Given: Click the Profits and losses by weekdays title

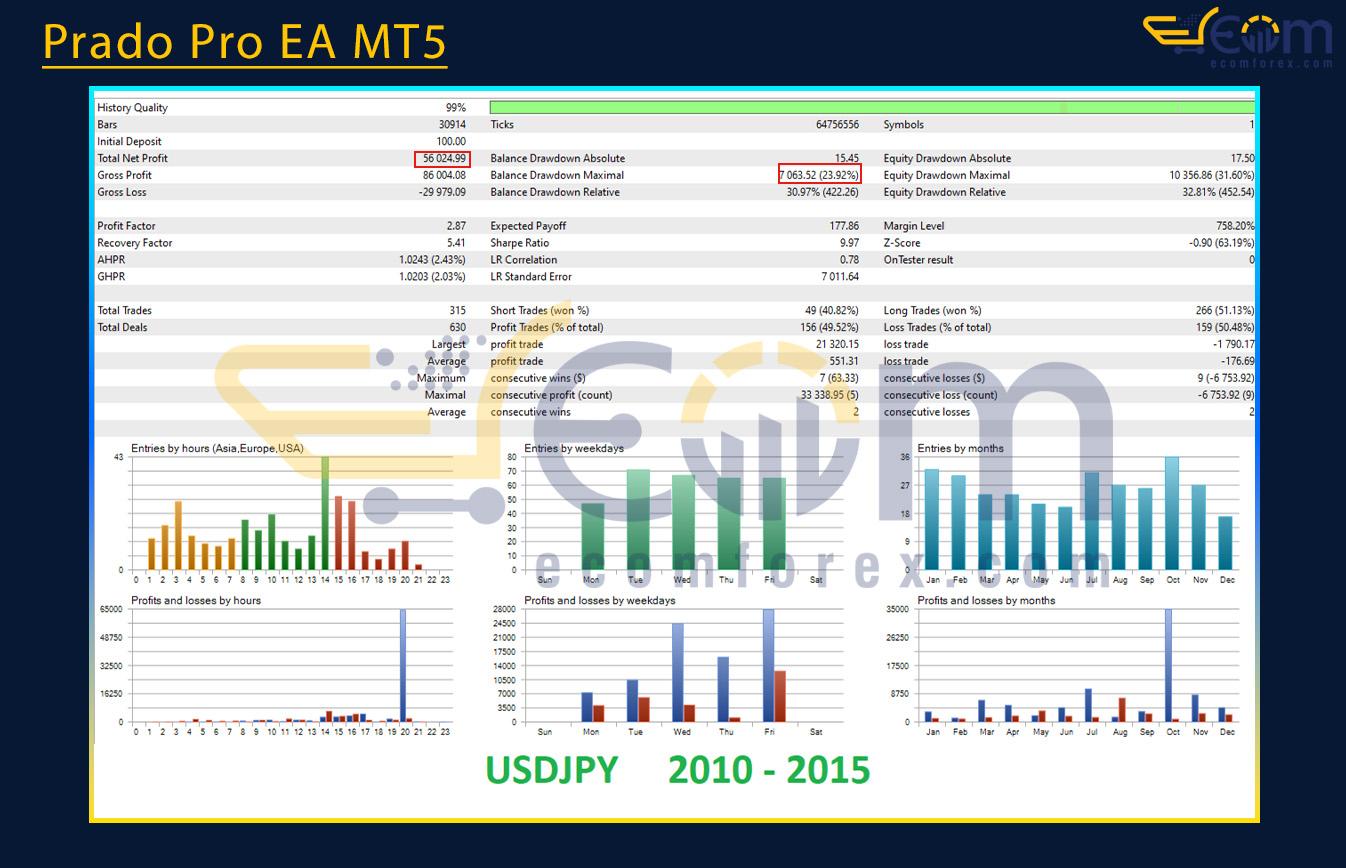Looking at the screenshot, I should pos(600,601).
